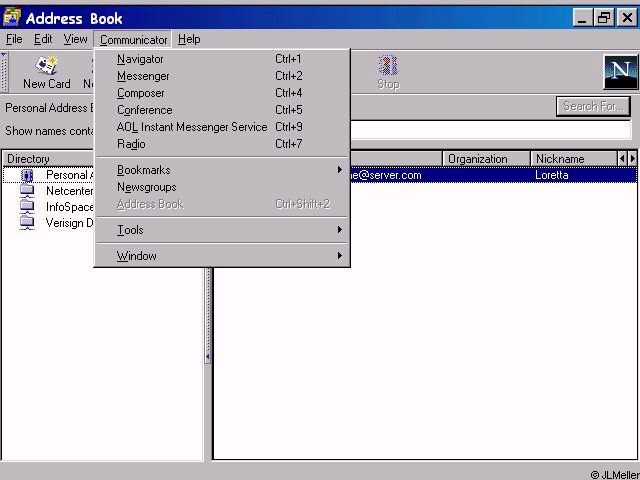Choose AOL Instant Messenger Service
This screenshot has height=480, width=640.
222,127
